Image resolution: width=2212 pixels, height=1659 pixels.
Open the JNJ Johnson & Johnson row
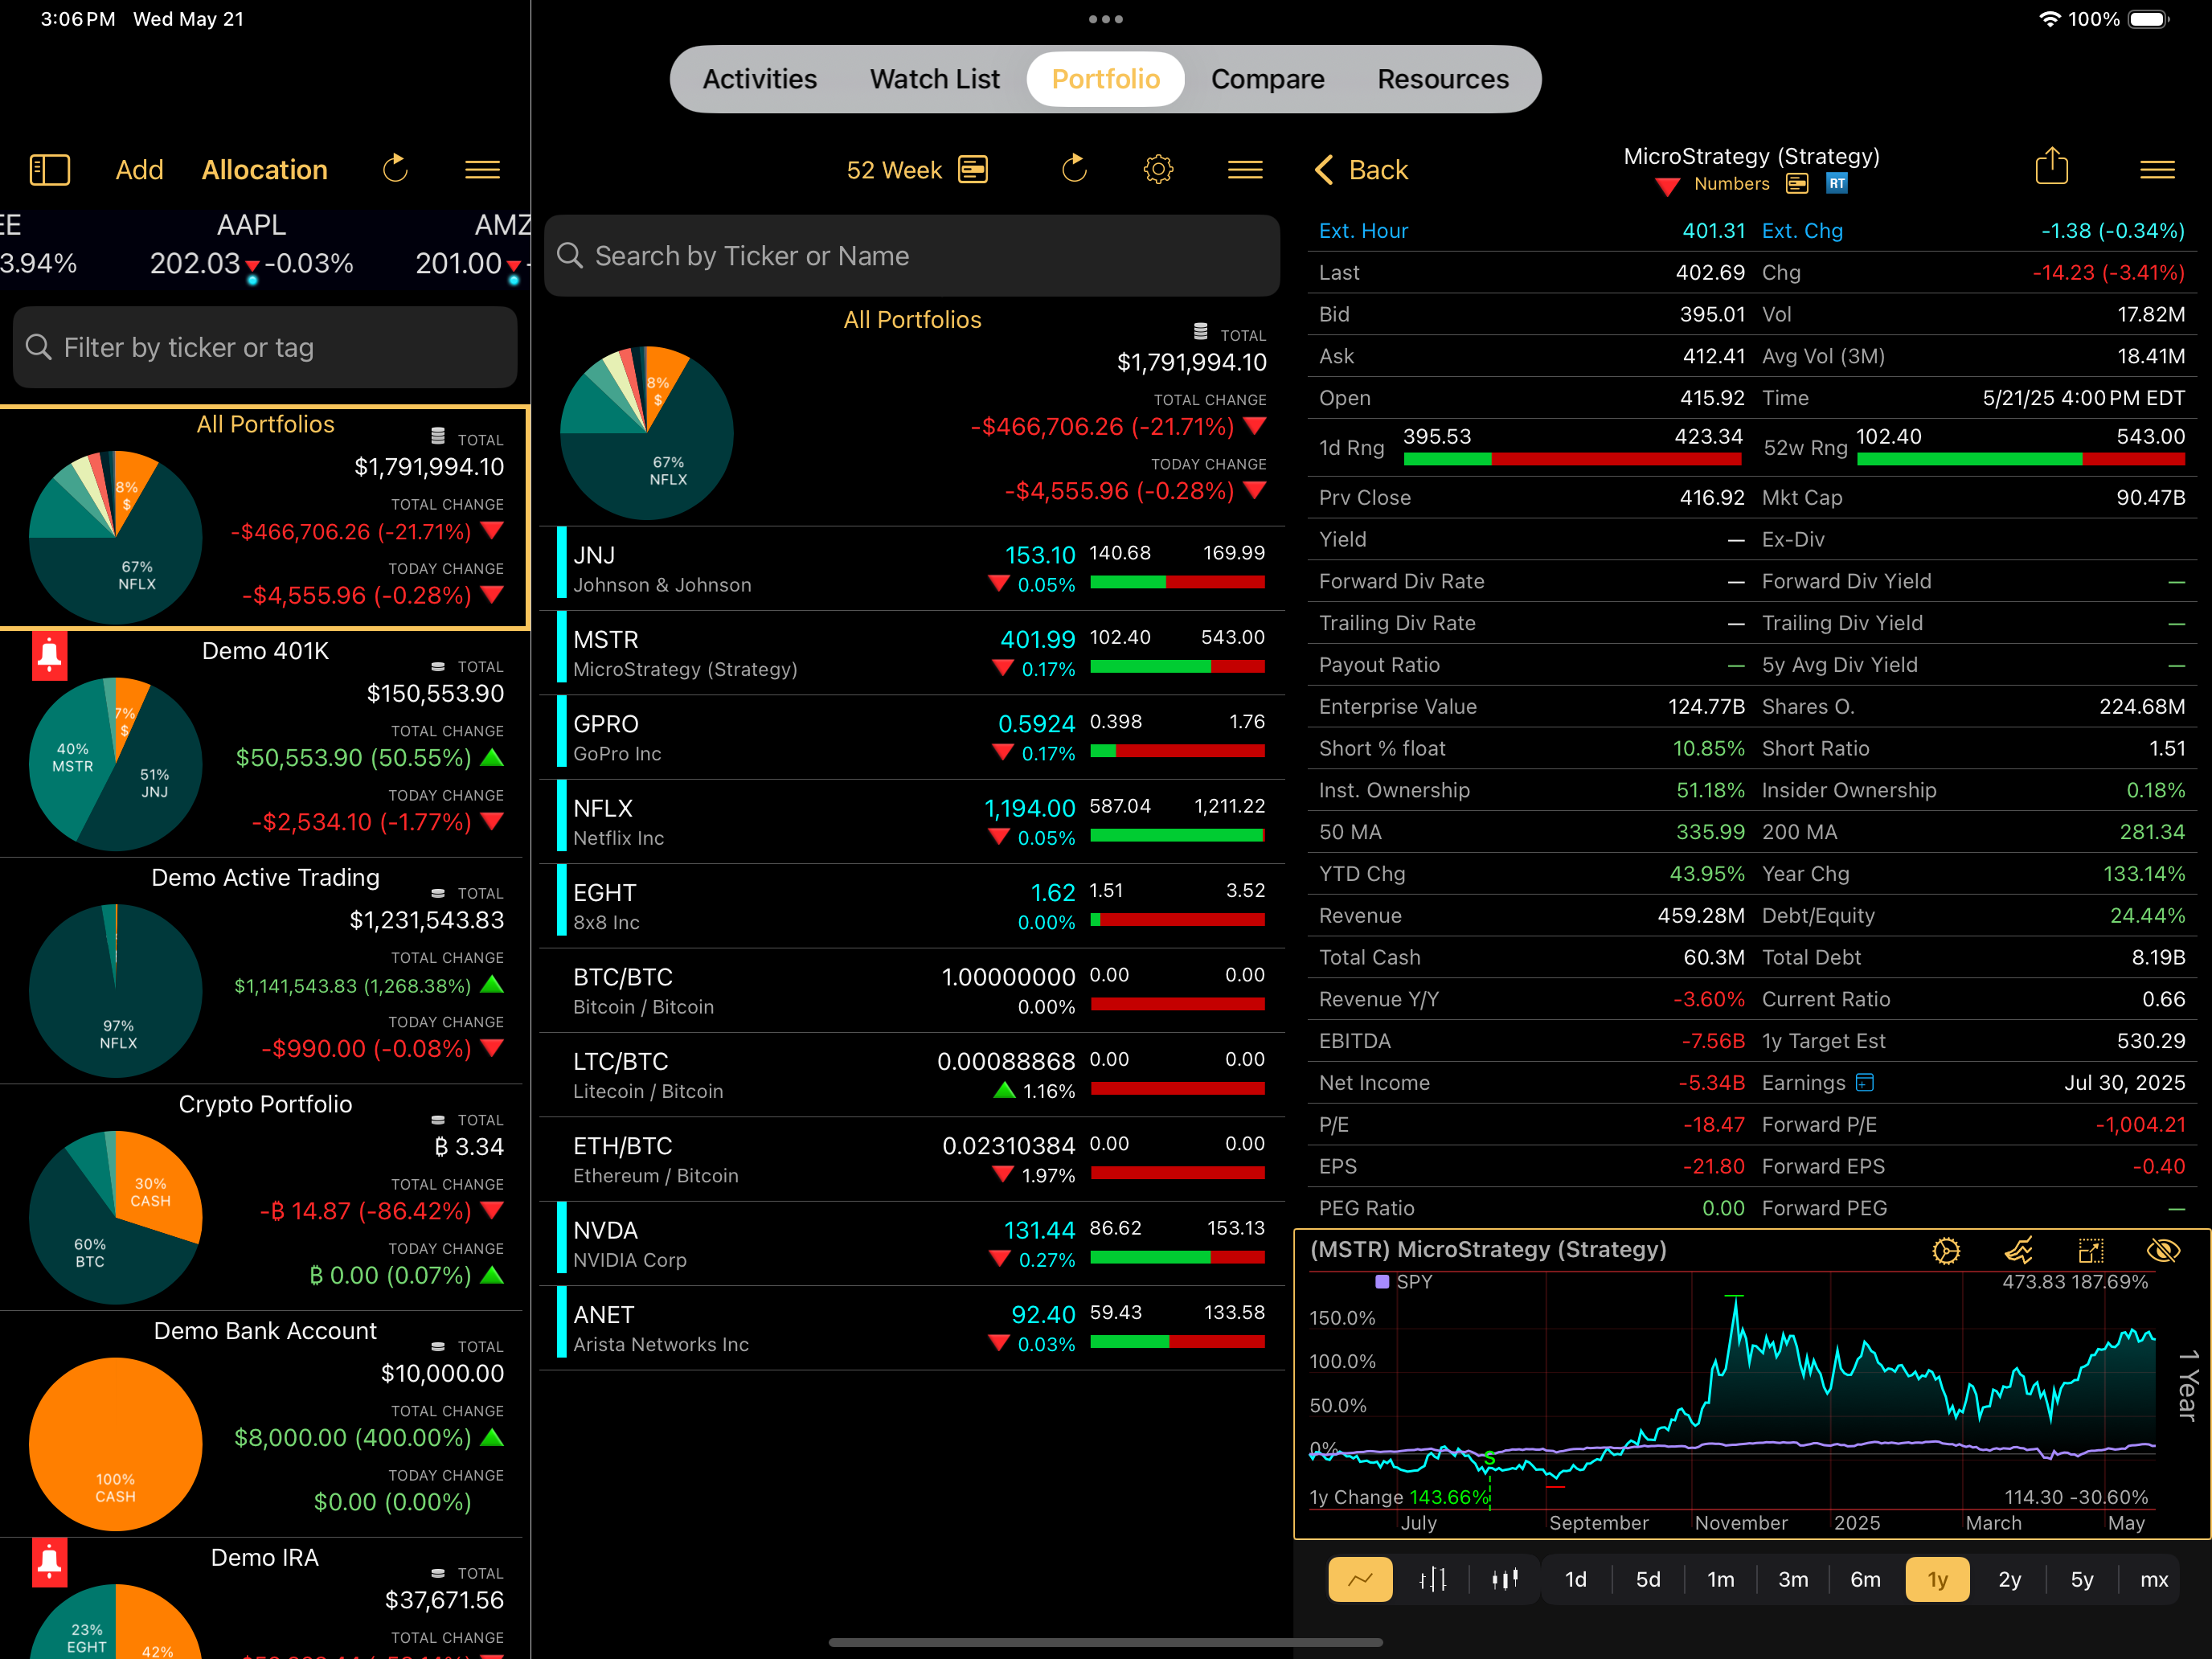(912, 569)
